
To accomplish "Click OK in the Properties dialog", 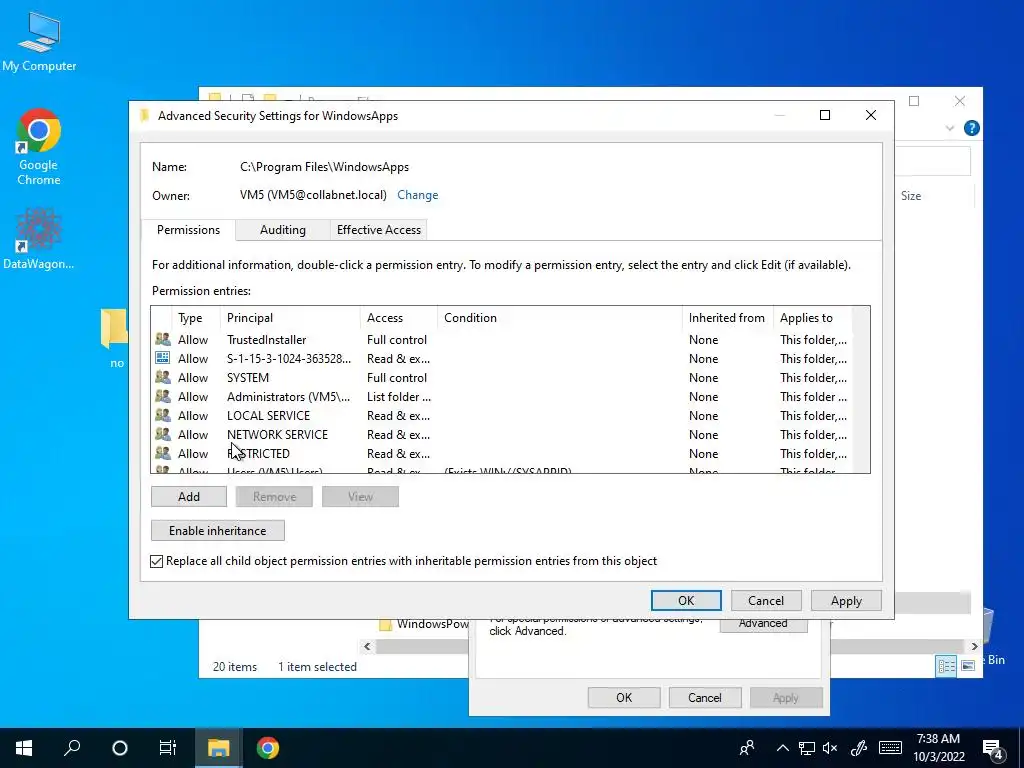I will (x=624, y=697).
